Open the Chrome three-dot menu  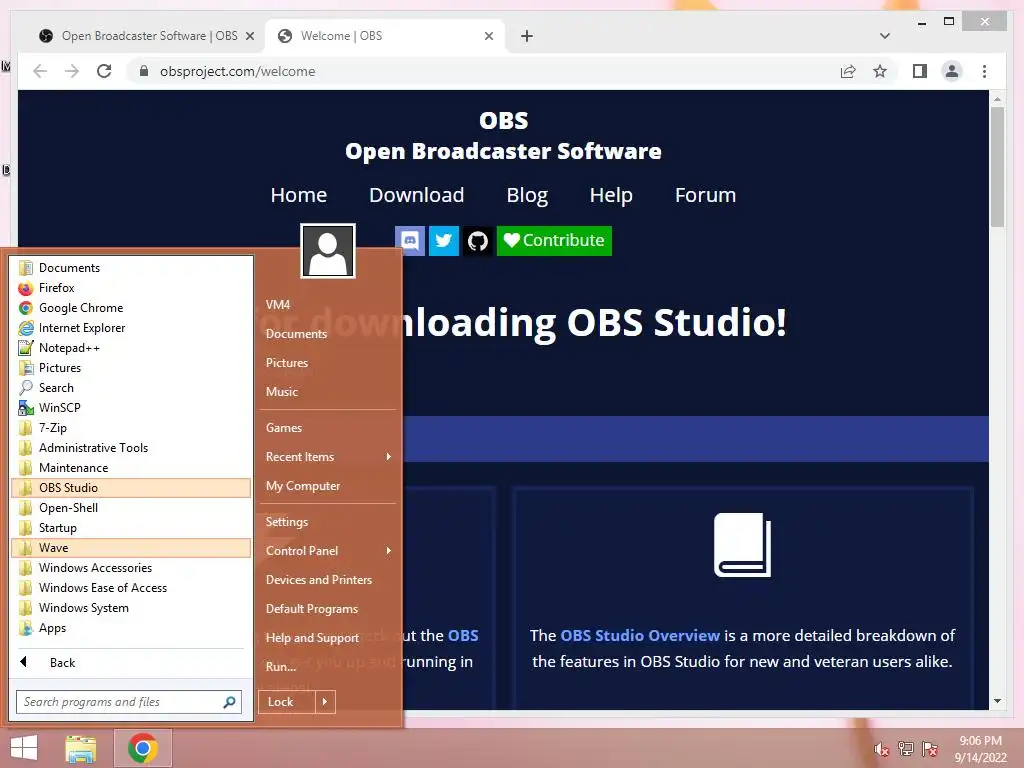984,71
